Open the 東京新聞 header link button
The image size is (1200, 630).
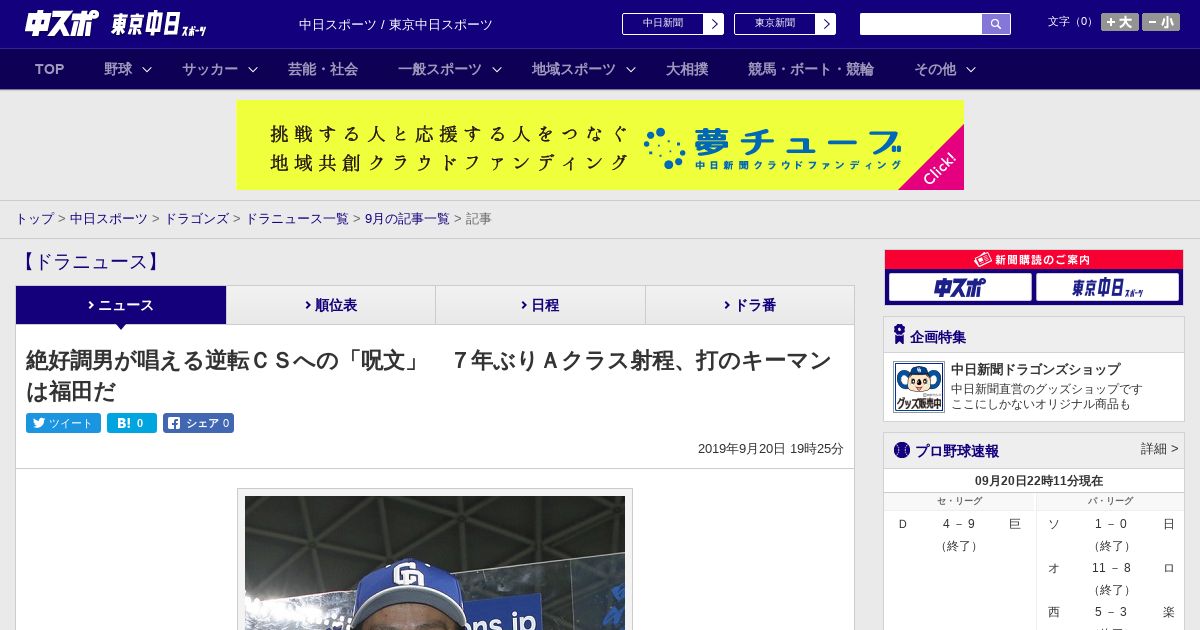click(775, 24)
